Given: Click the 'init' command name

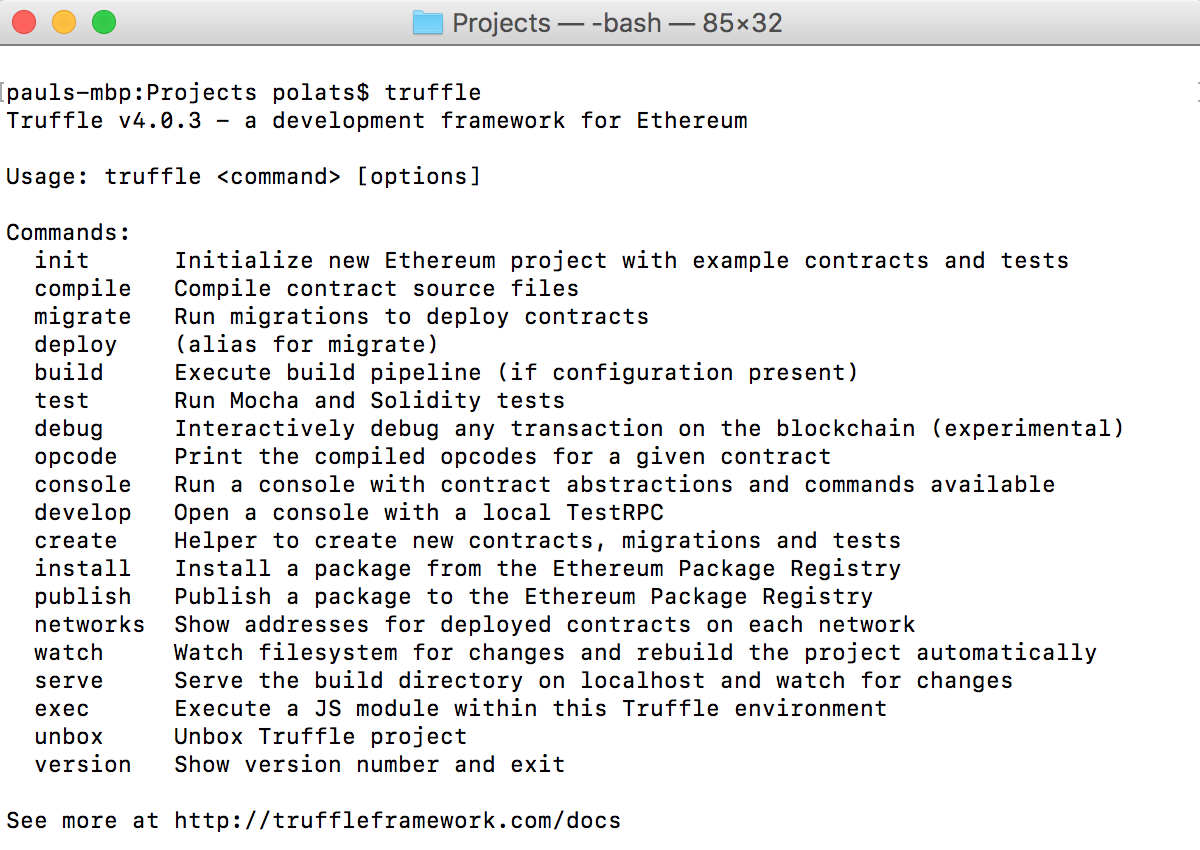Looking at the screenshot, I should [62, 261].
